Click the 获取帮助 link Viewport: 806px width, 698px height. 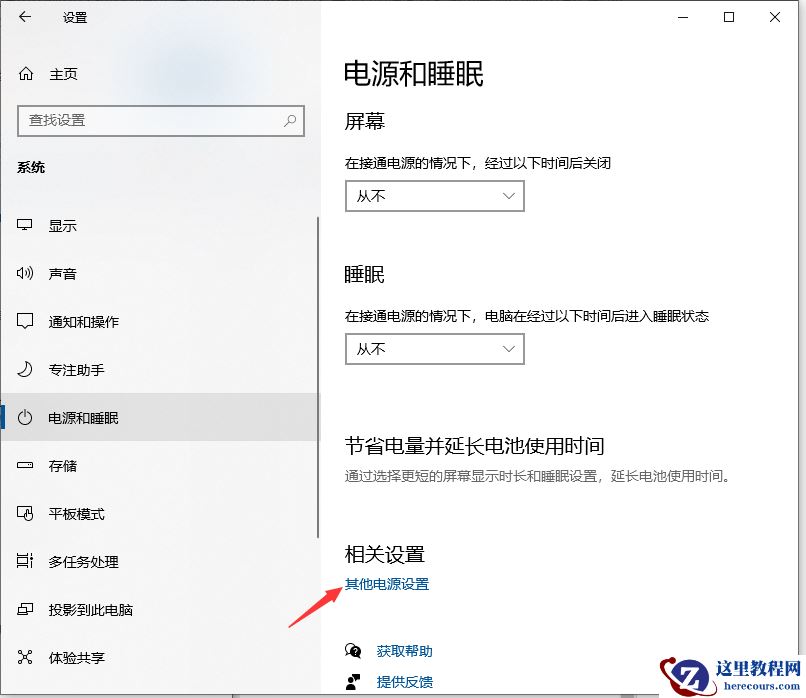point(404,650)
